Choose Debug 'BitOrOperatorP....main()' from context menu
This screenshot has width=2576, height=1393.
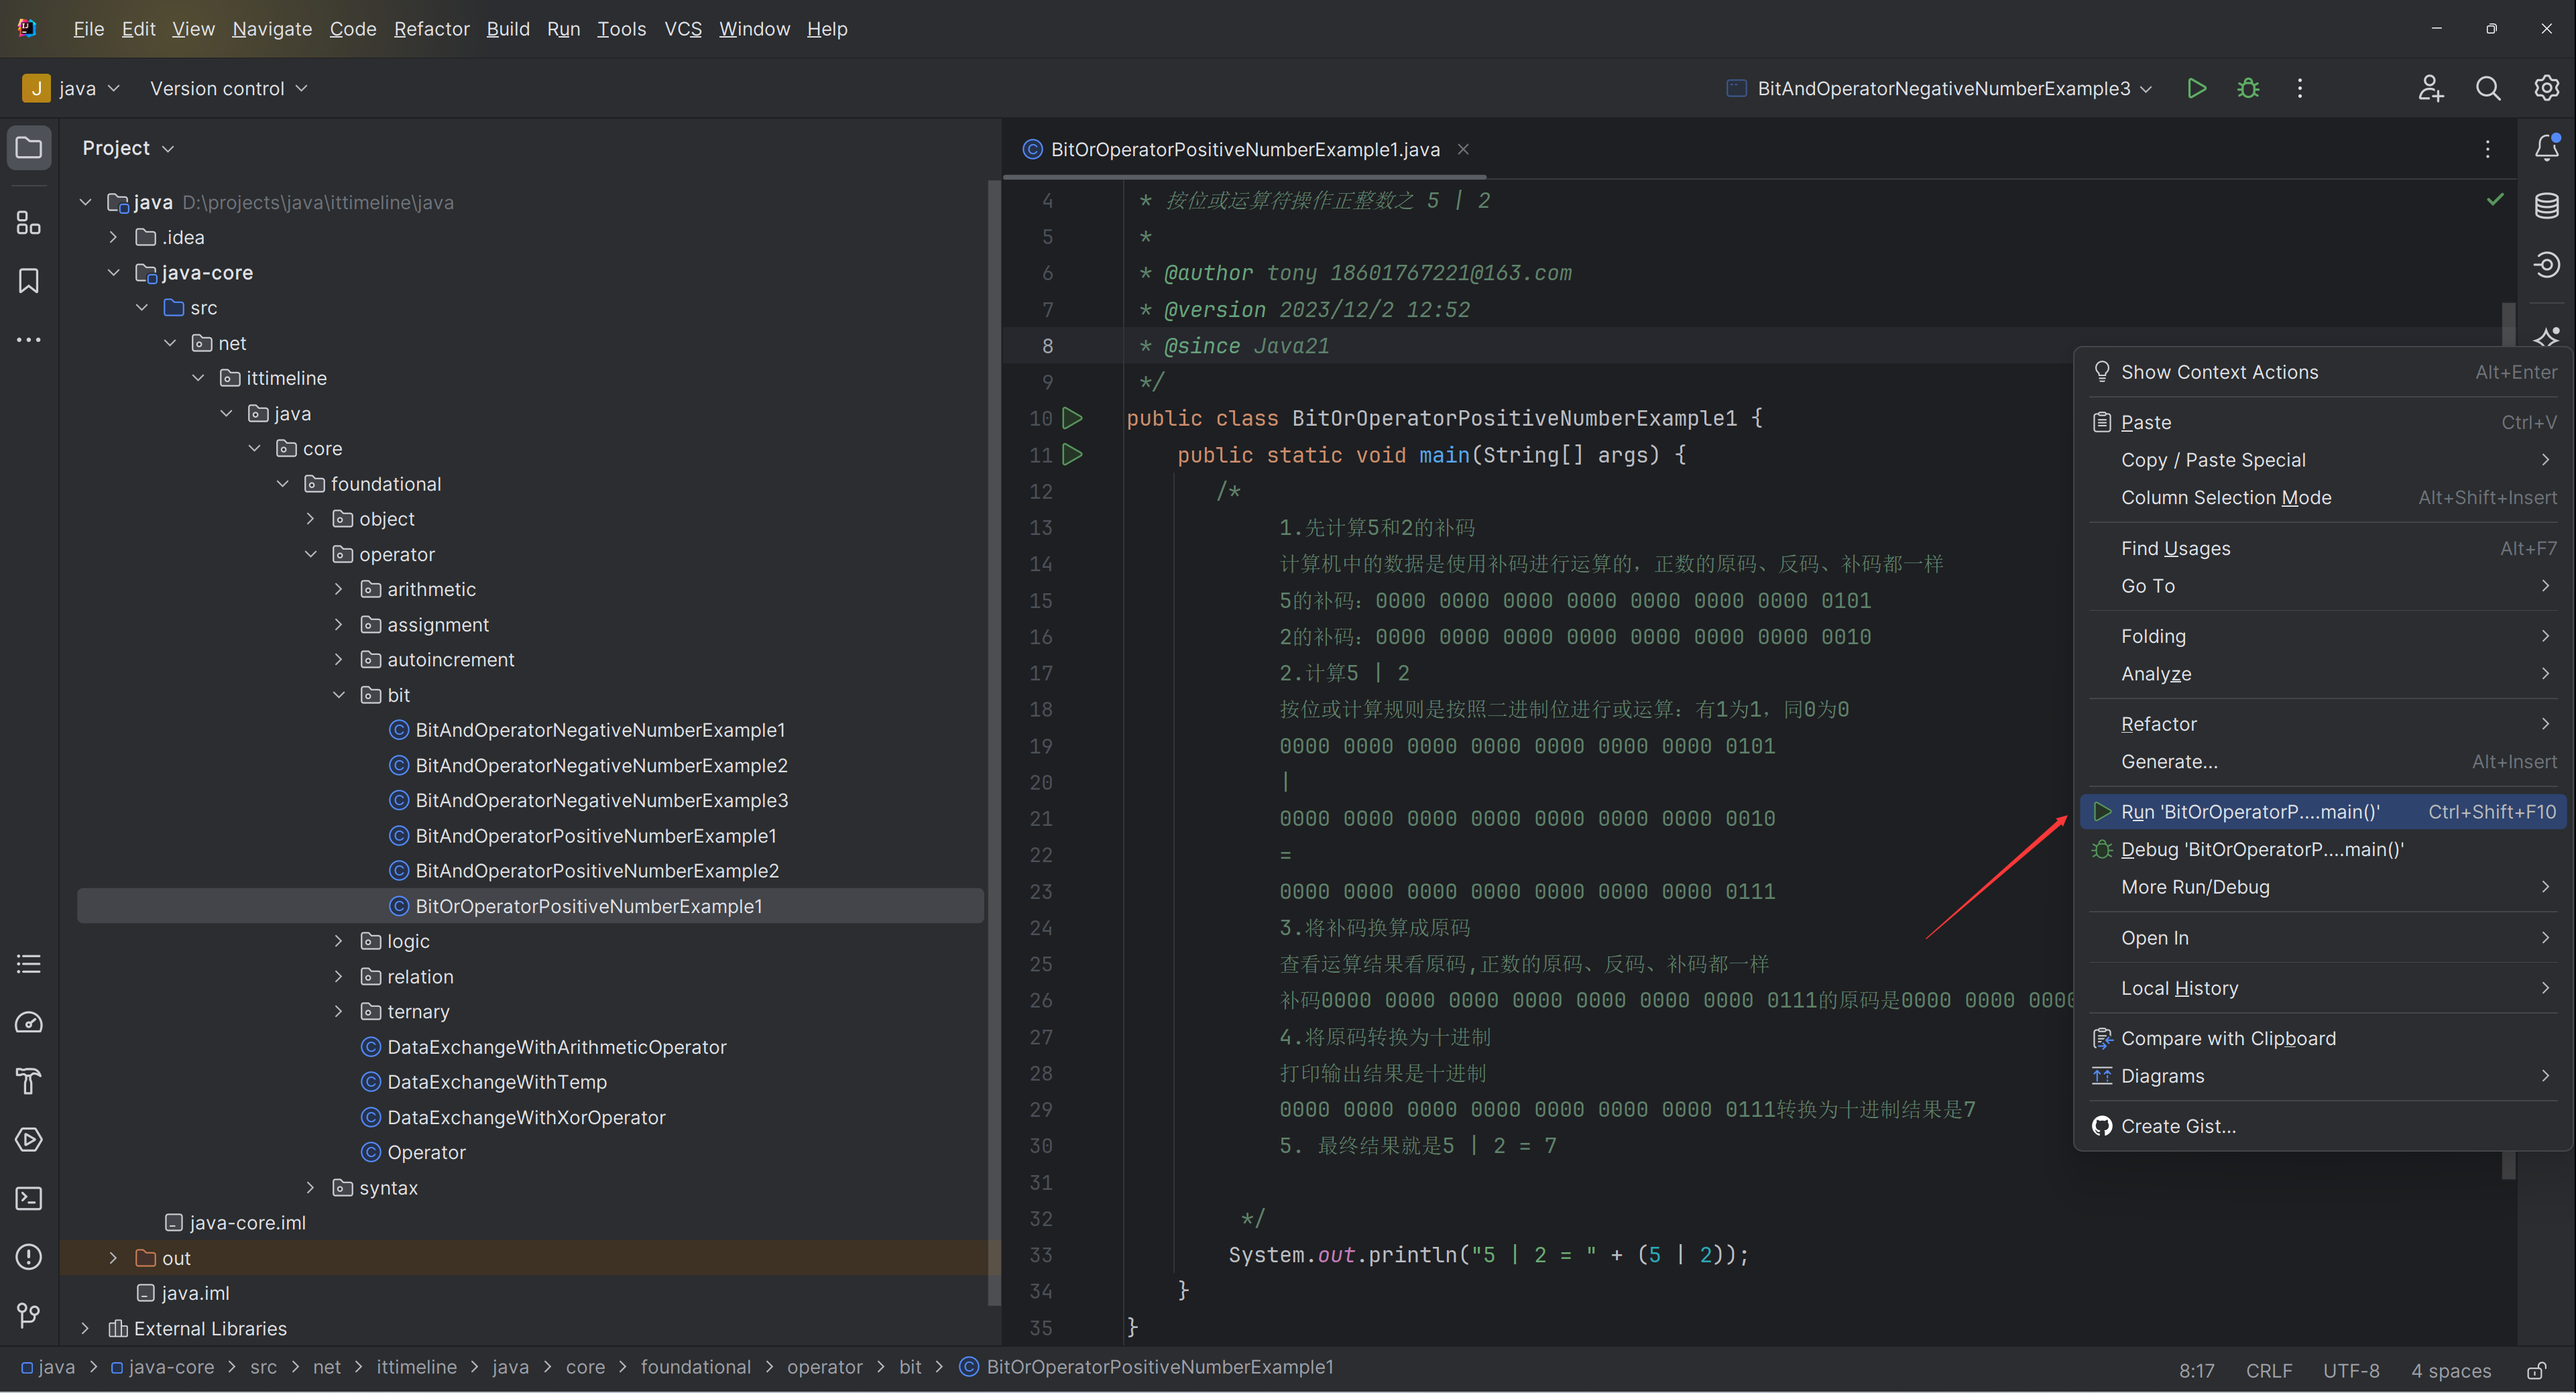point(2323,849)
